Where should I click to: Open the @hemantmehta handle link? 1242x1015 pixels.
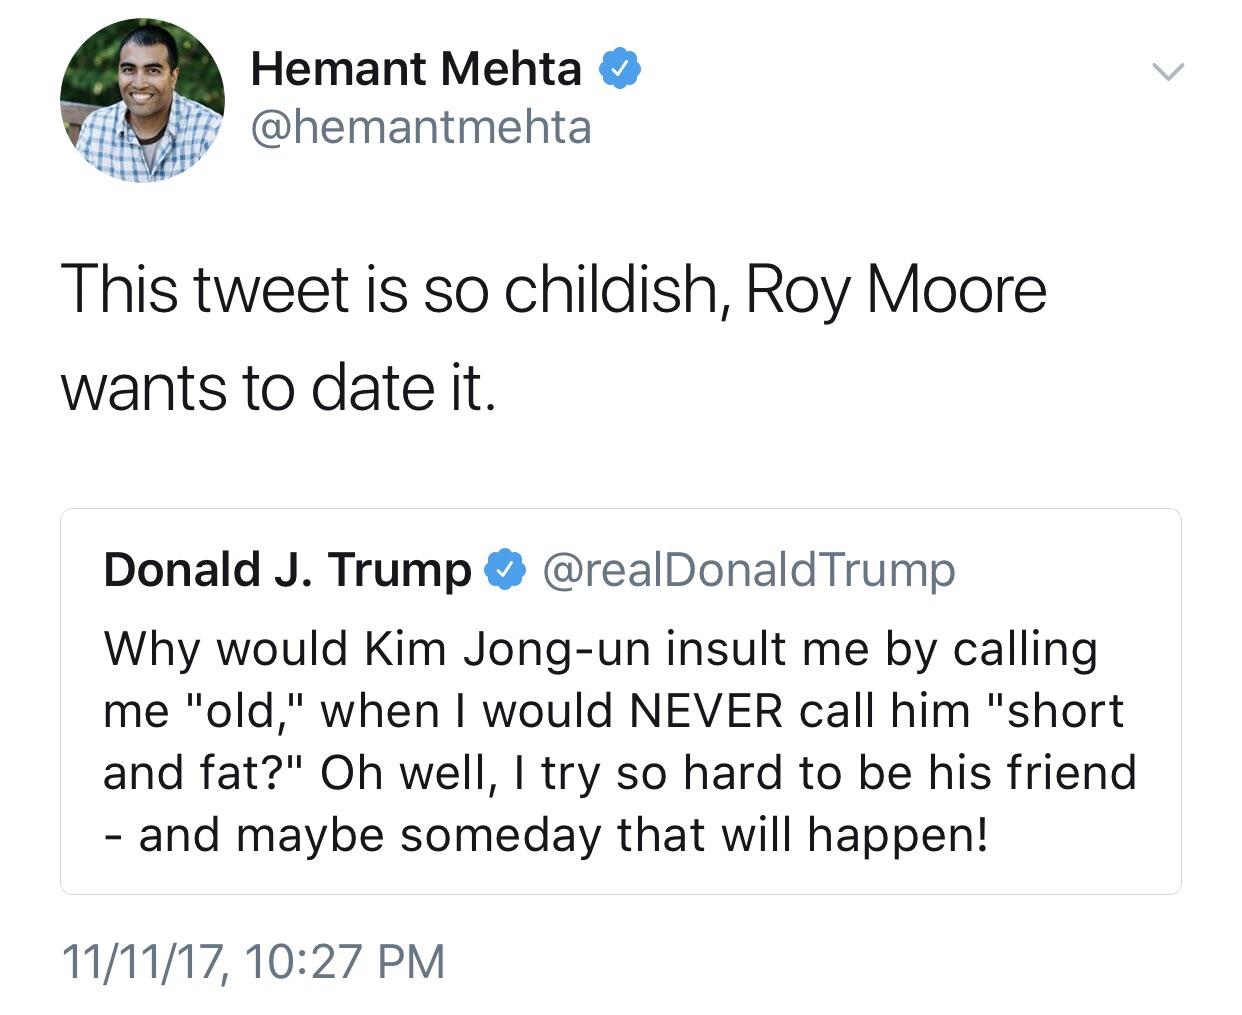point(421,128)
